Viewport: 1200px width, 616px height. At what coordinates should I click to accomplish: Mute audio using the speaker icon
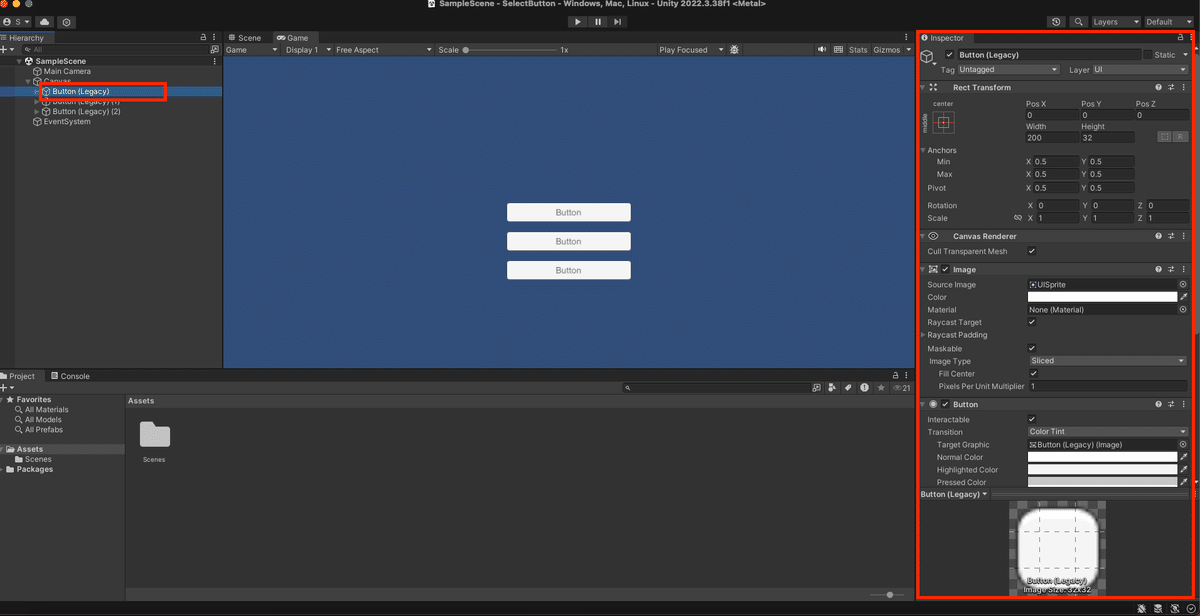822,49
